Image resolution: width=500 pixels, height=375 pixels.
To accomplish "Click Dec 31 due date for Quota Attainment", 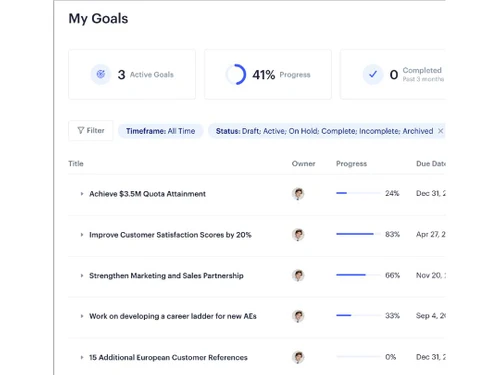I will 431,193.
